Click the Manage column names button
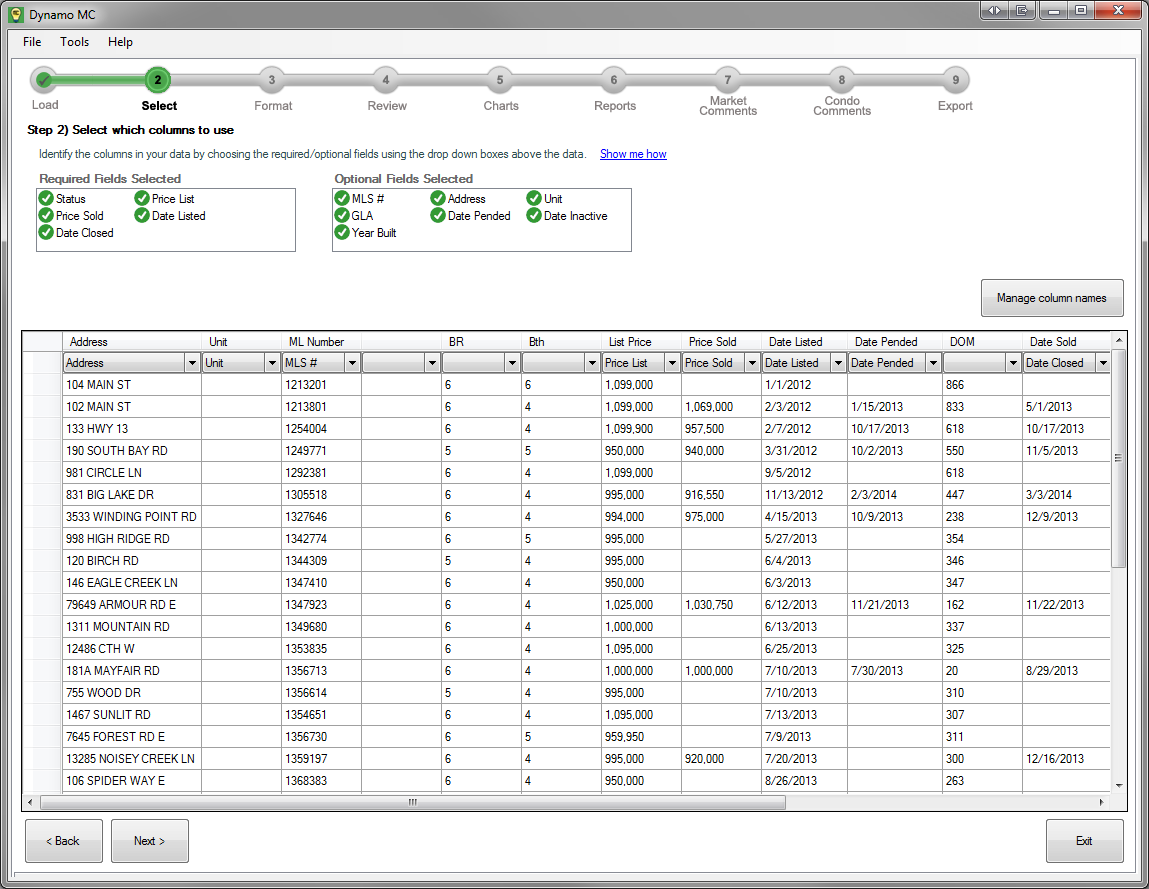 pos(1052,298)
